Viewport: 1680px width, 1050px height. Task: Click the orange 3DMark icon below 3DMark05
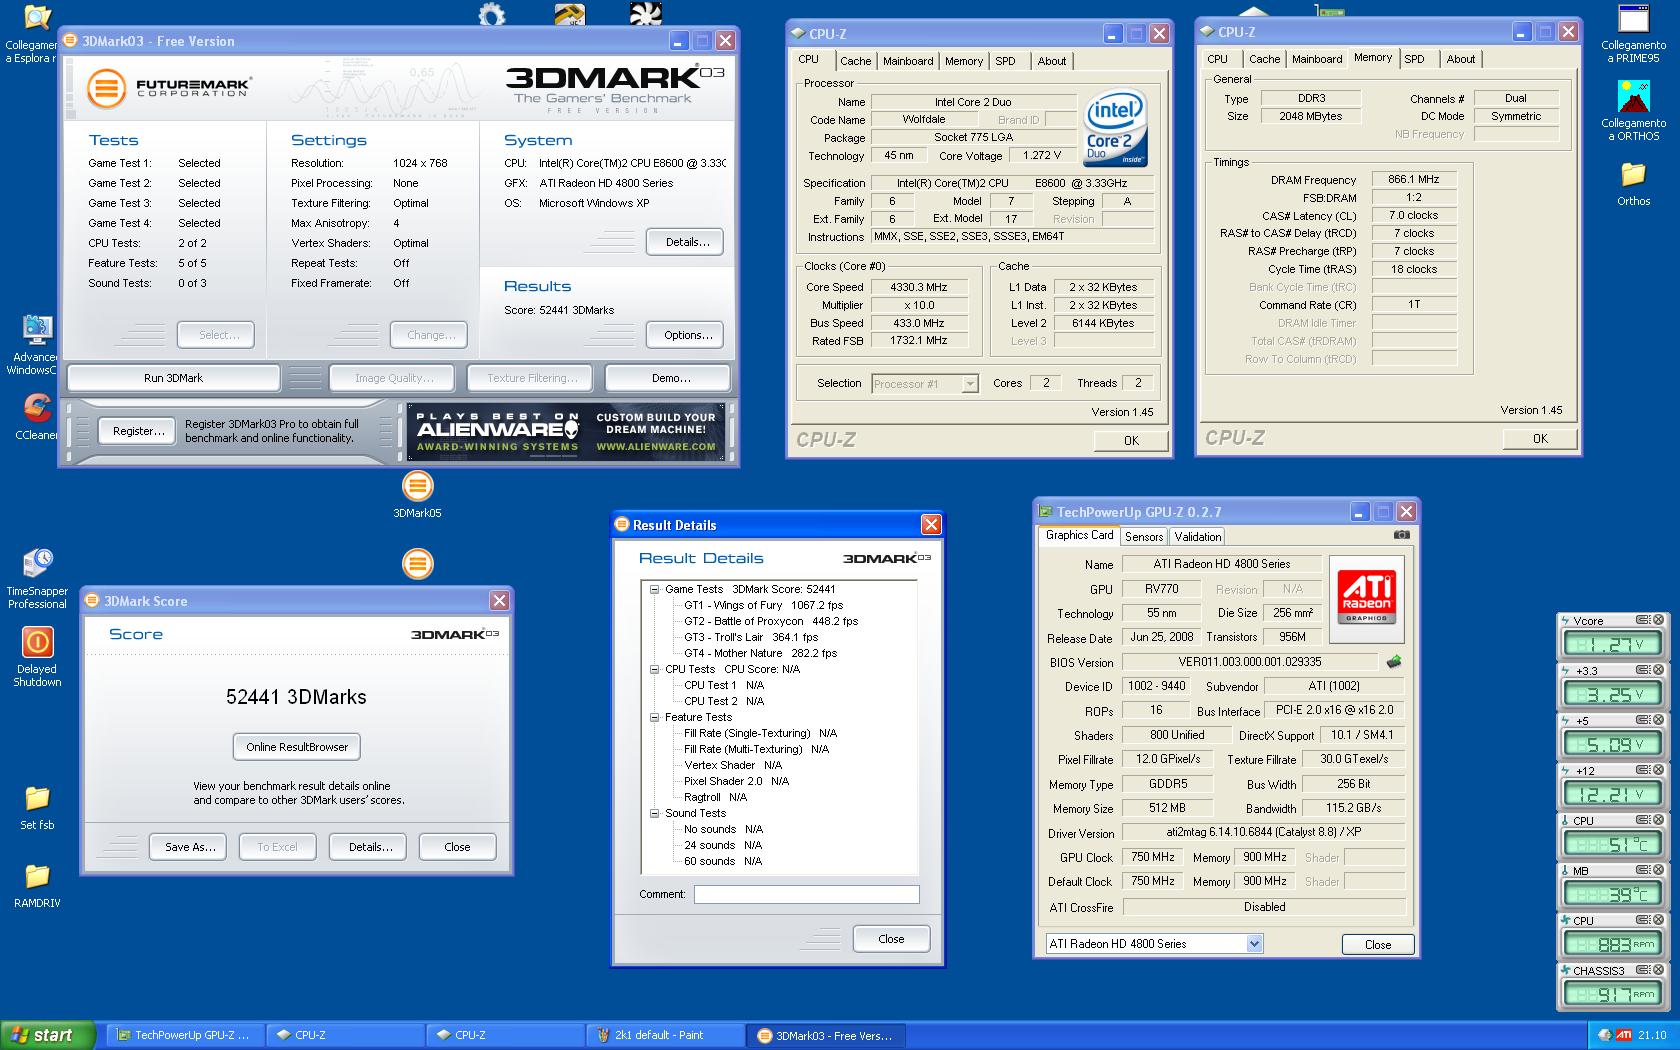[x=417, y=564]
